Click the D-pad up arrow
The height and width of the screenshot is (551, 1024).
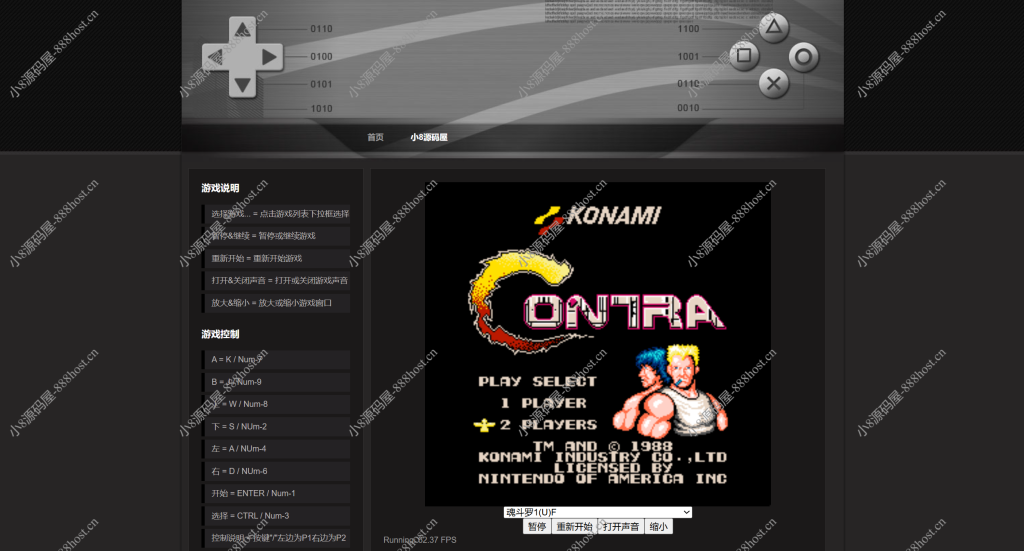[242, 29]
